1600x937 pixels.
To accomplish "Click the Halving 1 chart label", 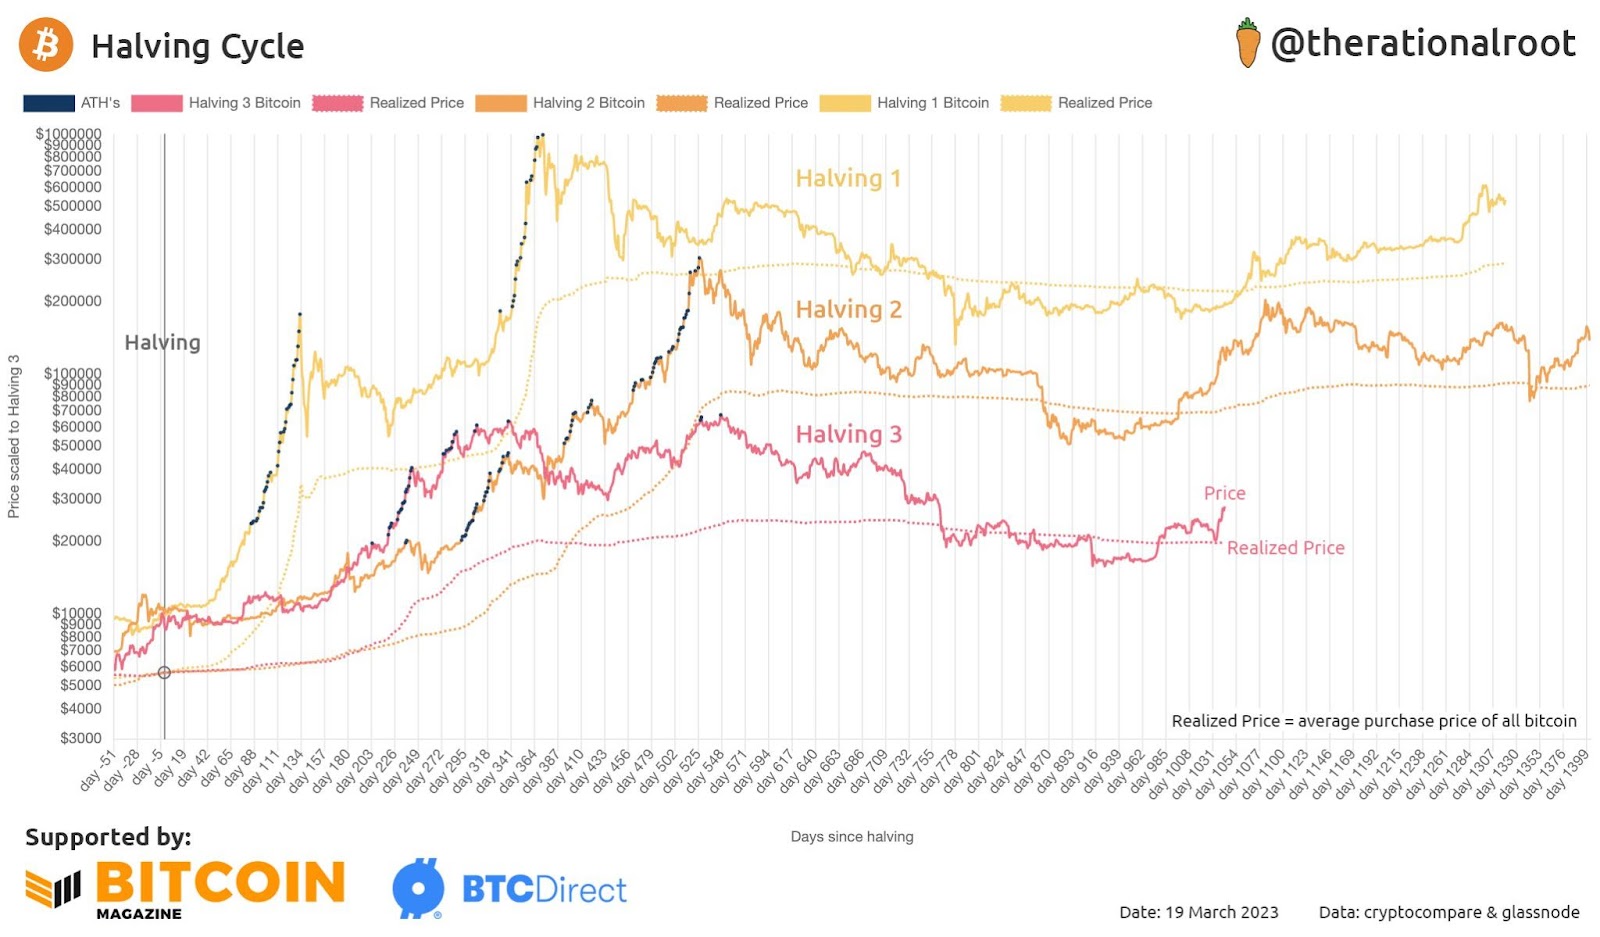I will [848, 178].
